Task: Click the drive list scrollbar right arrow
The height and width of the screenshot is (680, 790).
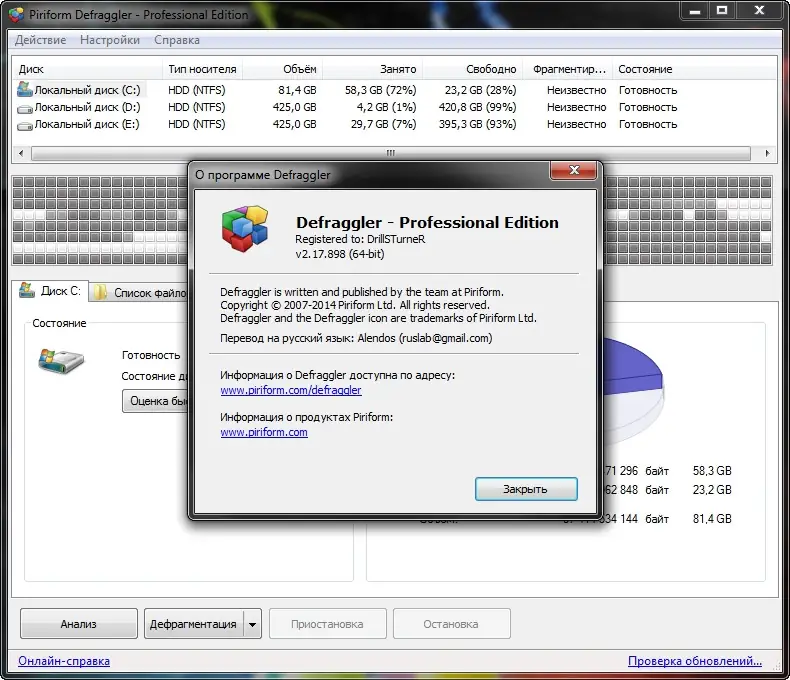Action: click(x=767, y=153)
